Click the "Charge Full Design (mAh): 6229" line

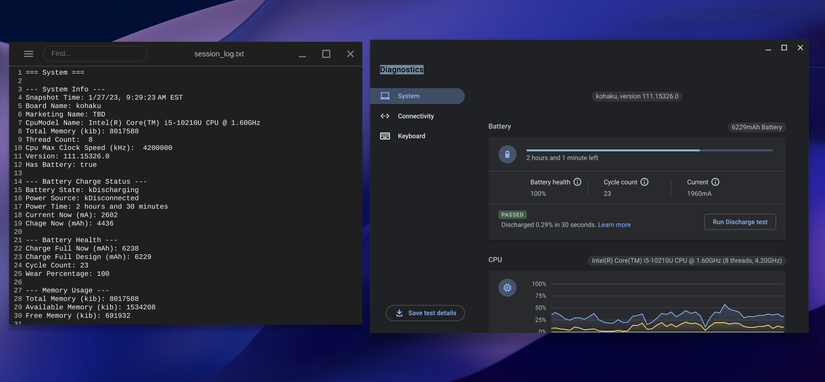tap(88, 257)
